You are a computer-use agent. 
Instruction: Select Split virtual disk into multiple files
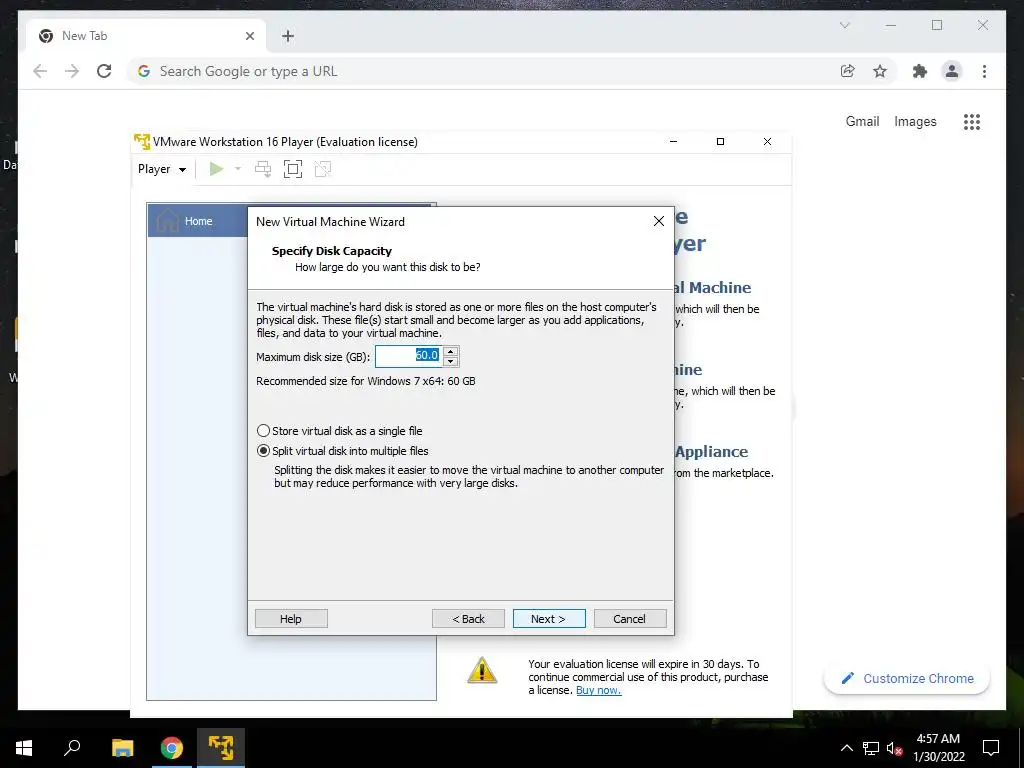click(x=343, y=451)
